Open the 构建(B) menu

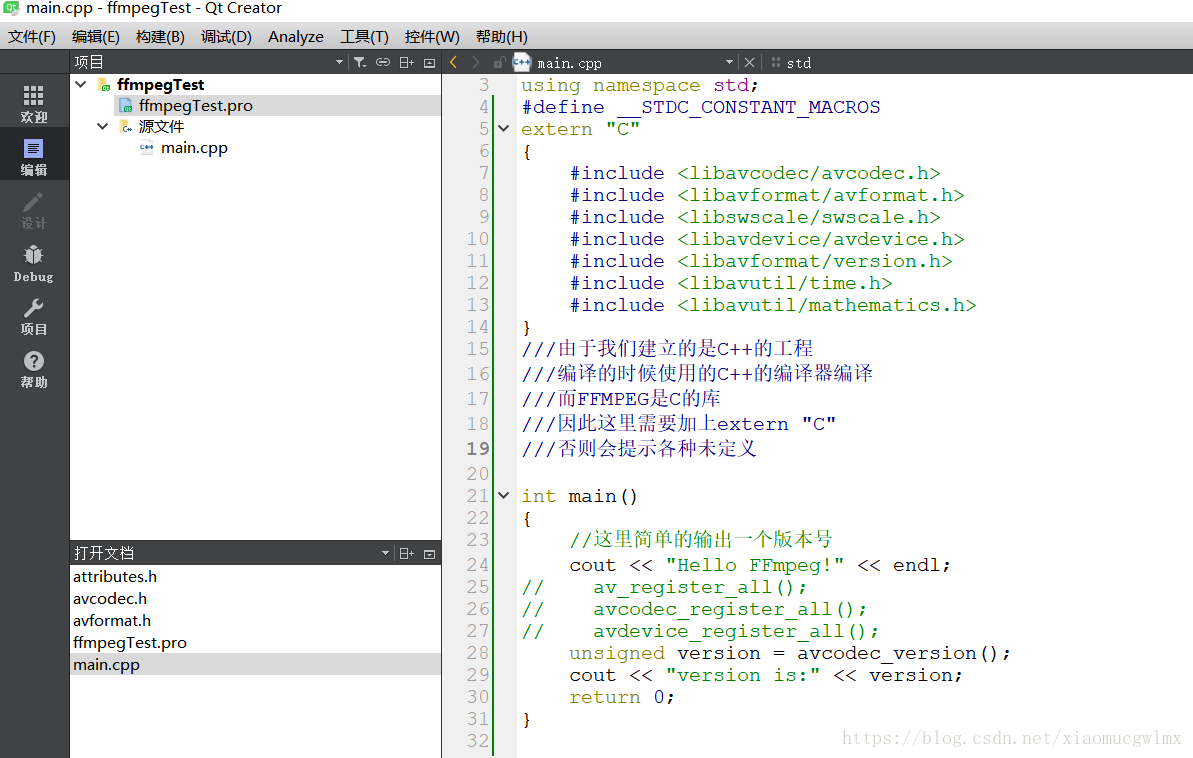160,37
